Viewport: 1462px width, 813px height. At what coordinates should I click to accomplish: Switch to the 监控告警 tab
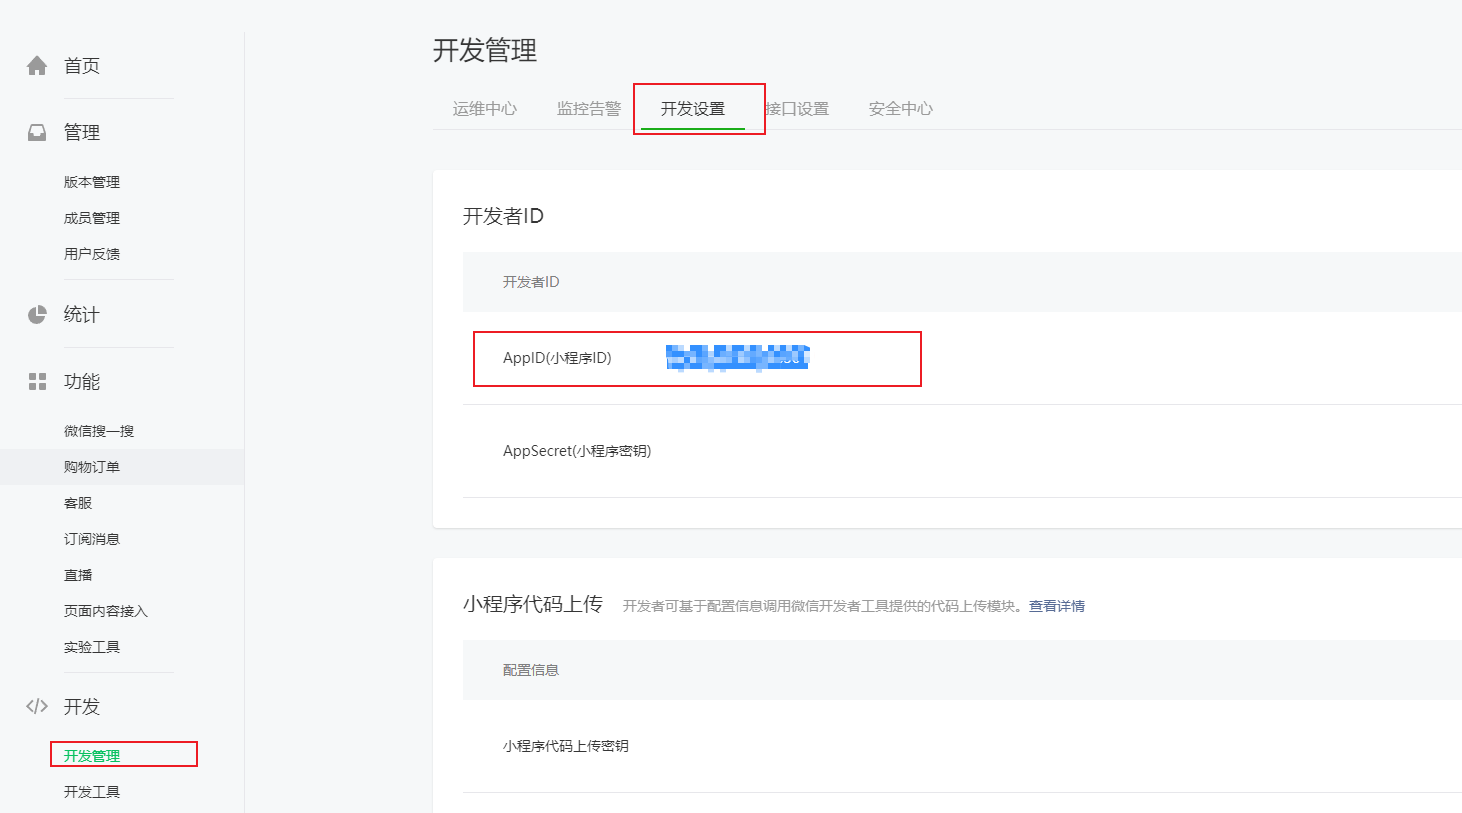pyautogui.click(x=589, y=109)
